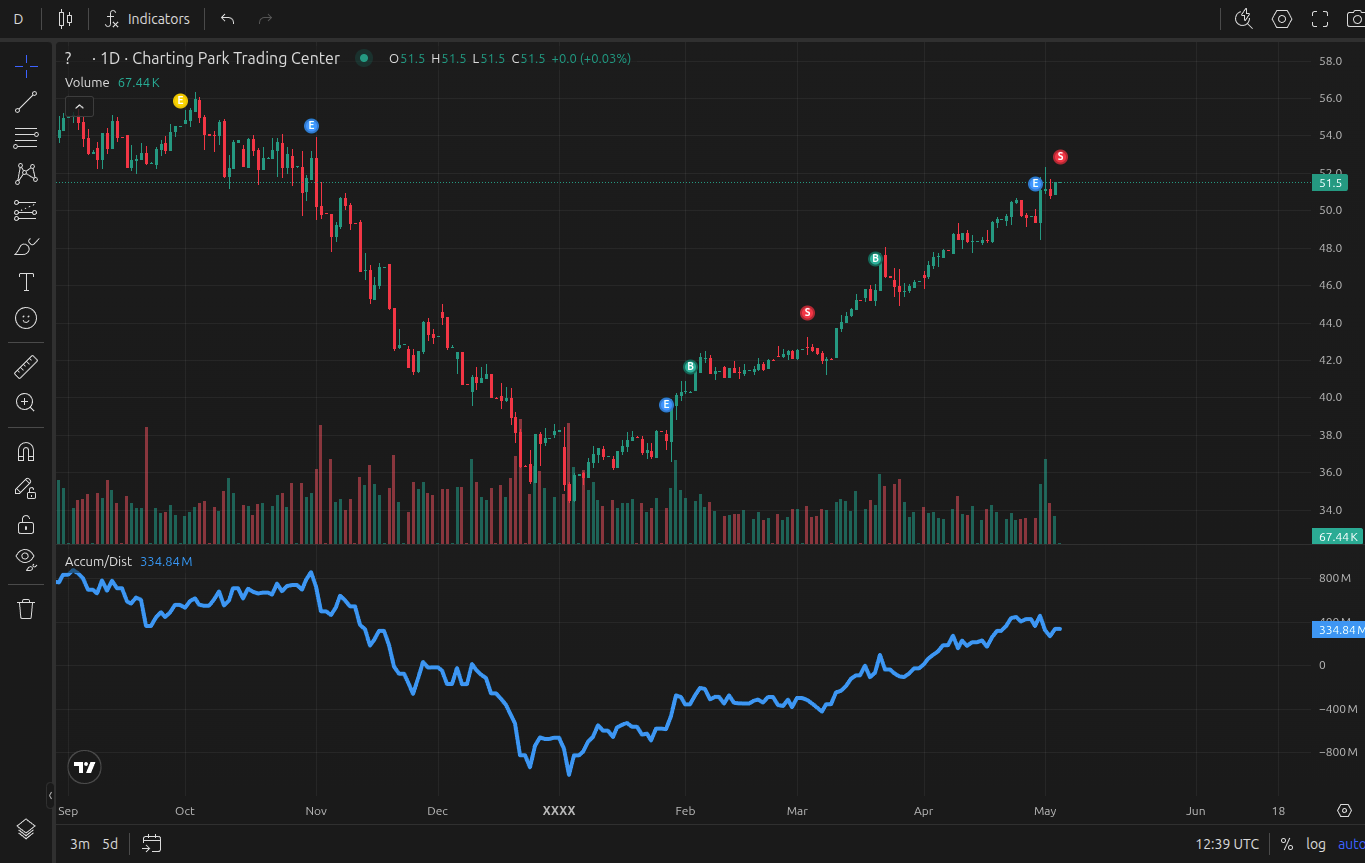Select the trend line drawing tool

pyautogui.click(x=26, y=101)
